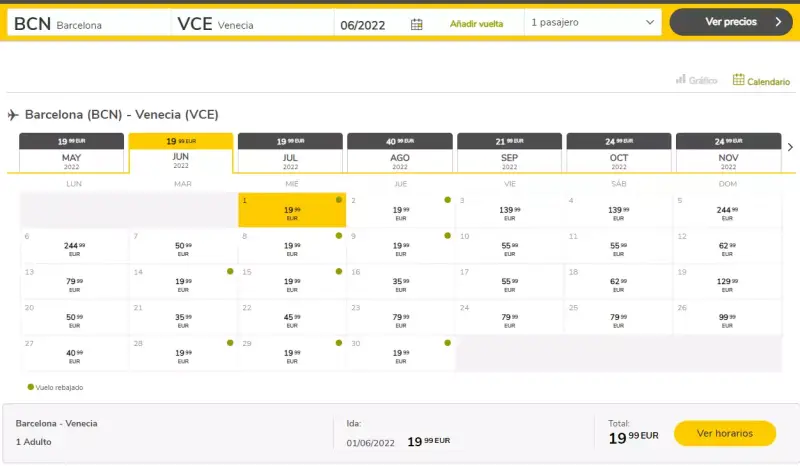The height and width of the screenshot is (466, 800).
Task: Choose June 15 discounted fare
Action: pyautogui.click(x=292, y=281)
